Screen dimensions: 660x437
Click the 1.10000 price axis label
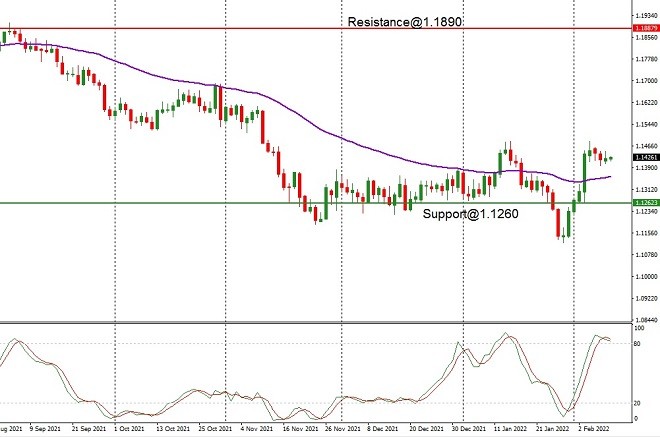[x=646, y=277]
